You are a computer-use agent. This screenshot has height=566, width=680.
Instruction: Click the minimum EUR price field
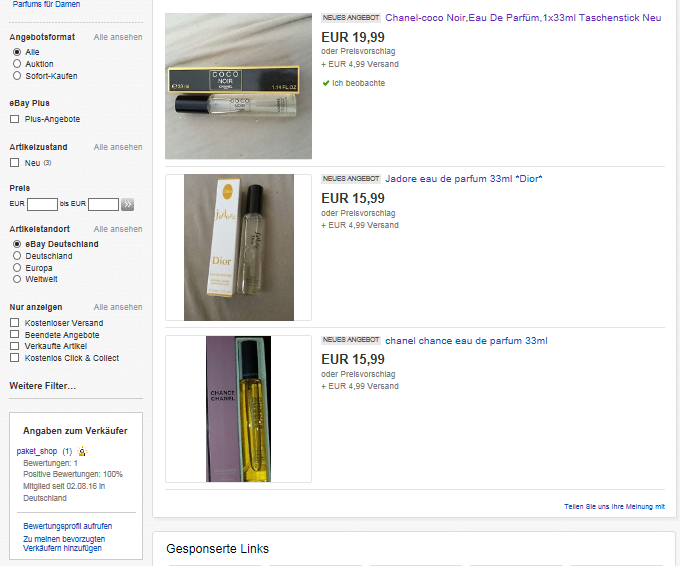42,204
